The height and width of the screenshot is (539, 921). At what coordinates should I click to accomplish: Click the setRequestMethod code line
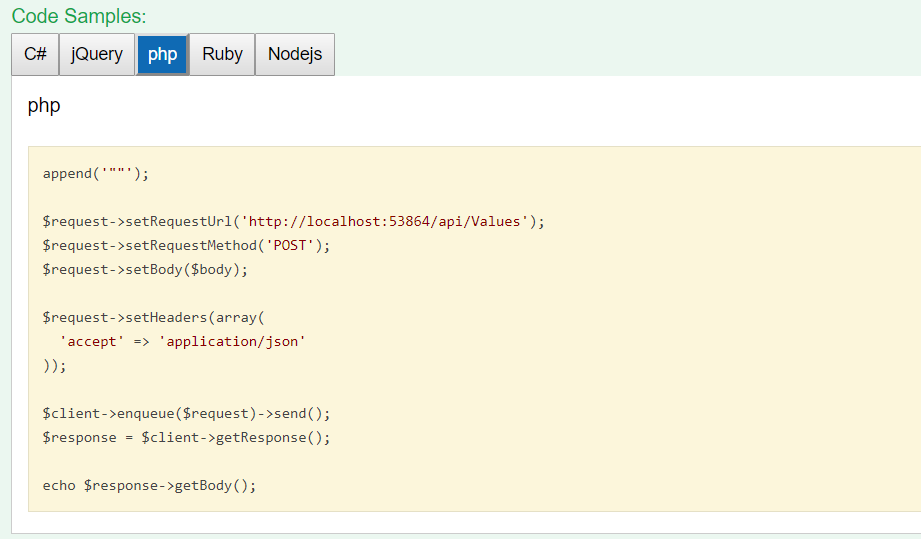[x=186, y=245]
